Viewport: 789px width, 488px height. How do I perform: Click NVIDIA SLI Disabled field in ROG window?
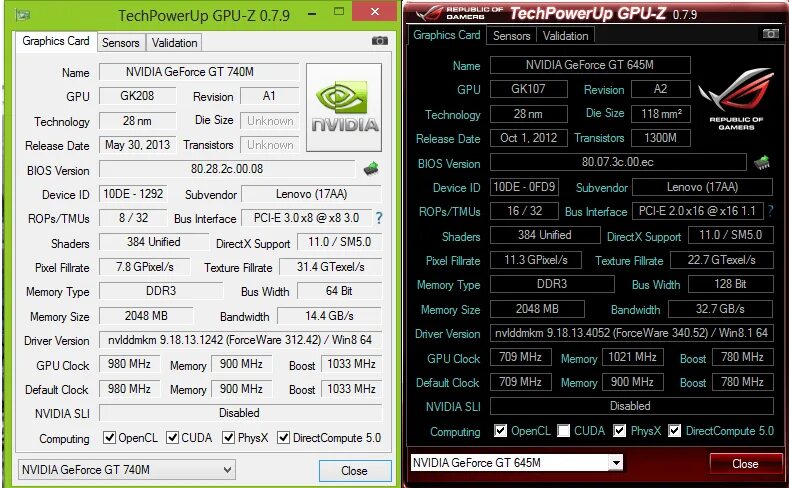632,406
